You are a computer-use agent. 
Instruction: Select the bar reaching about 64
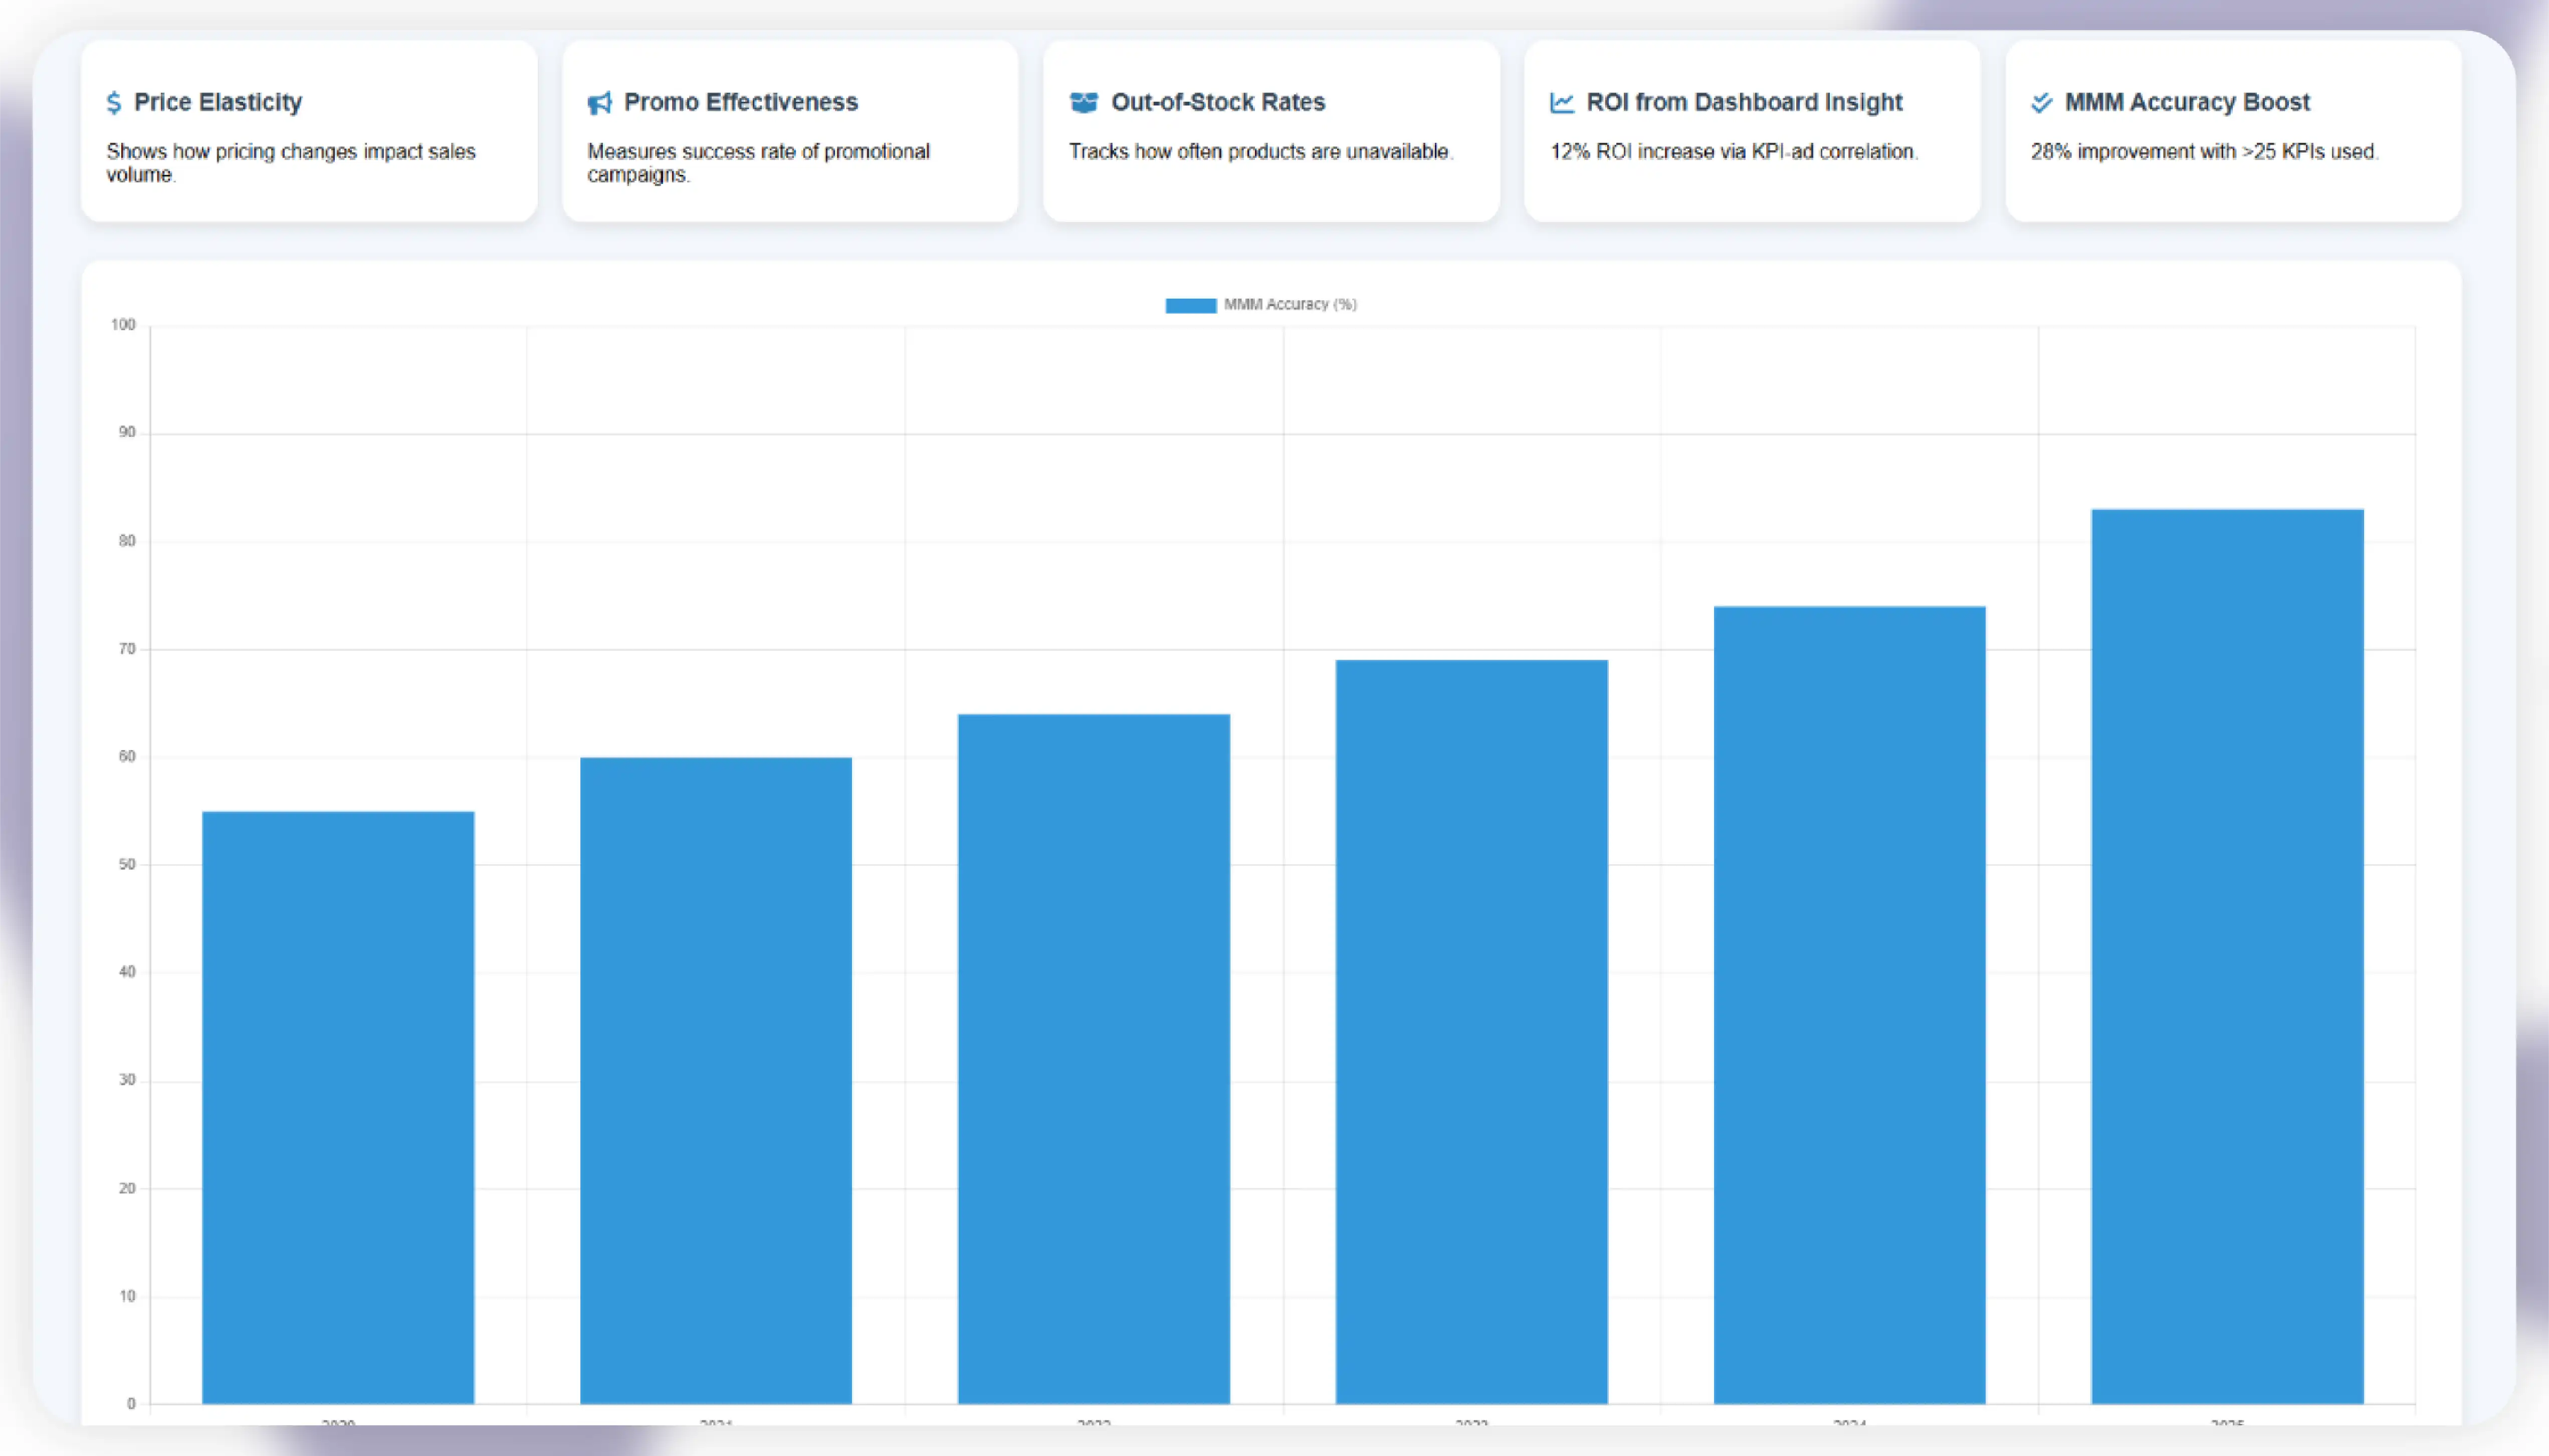pos(1093,1058)
